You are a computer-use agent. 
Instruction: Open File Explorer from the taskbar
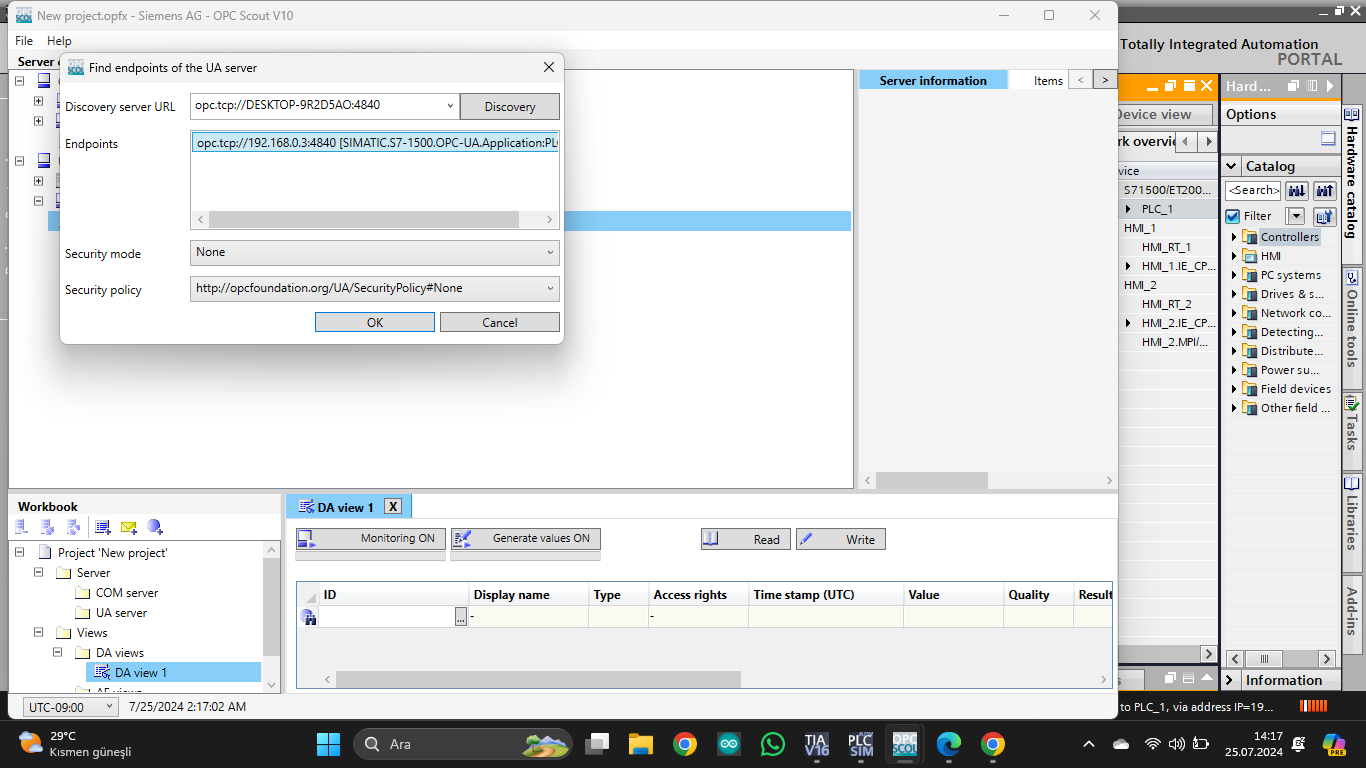click(x=641, y=744)
